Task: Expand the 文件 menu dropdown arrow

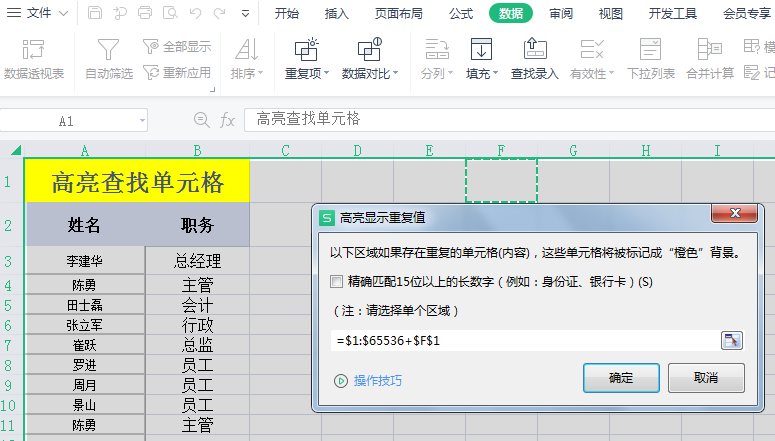Action: (63, 13)
